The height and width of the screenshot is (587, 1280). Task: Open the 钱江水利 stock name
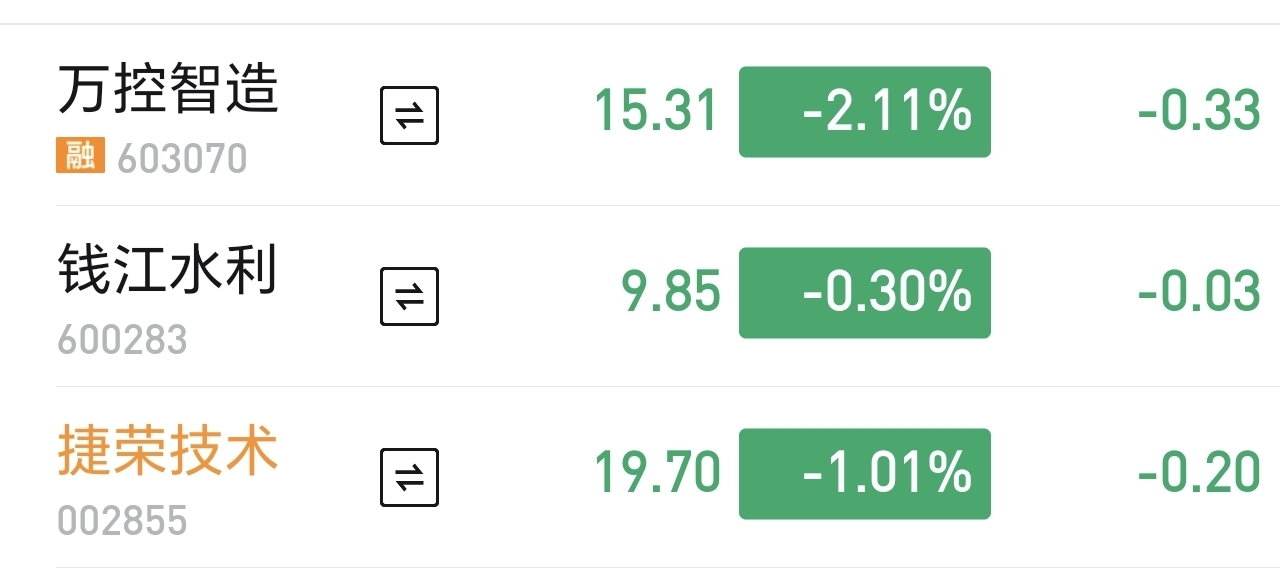(x=168, y=270)
